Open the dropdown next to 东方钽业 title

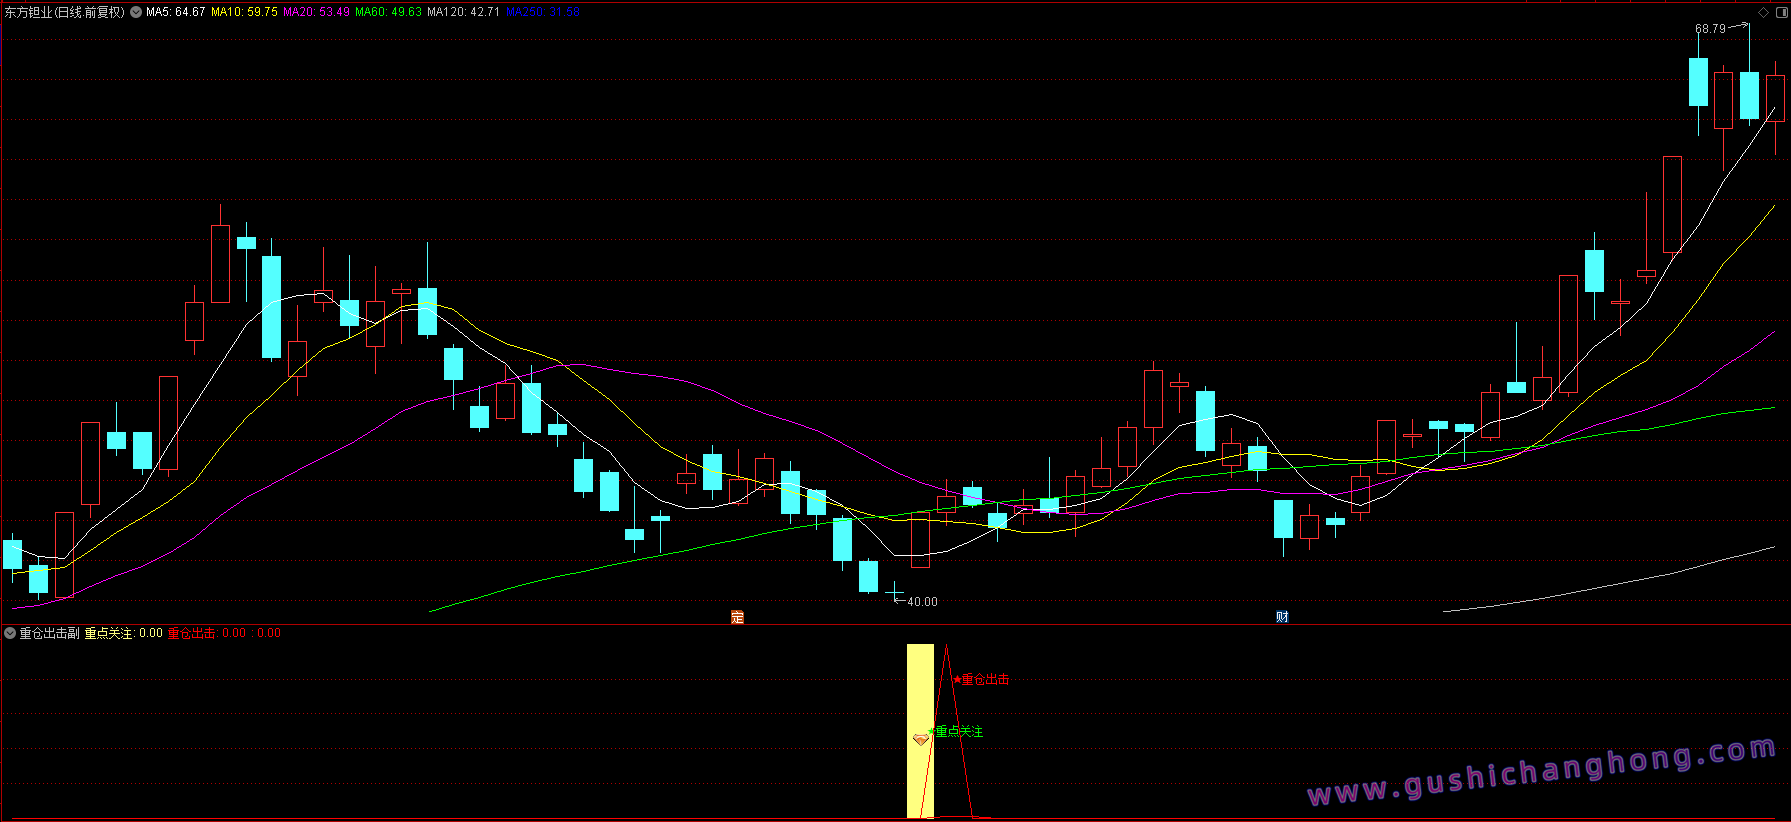click(x=136, y=12)
